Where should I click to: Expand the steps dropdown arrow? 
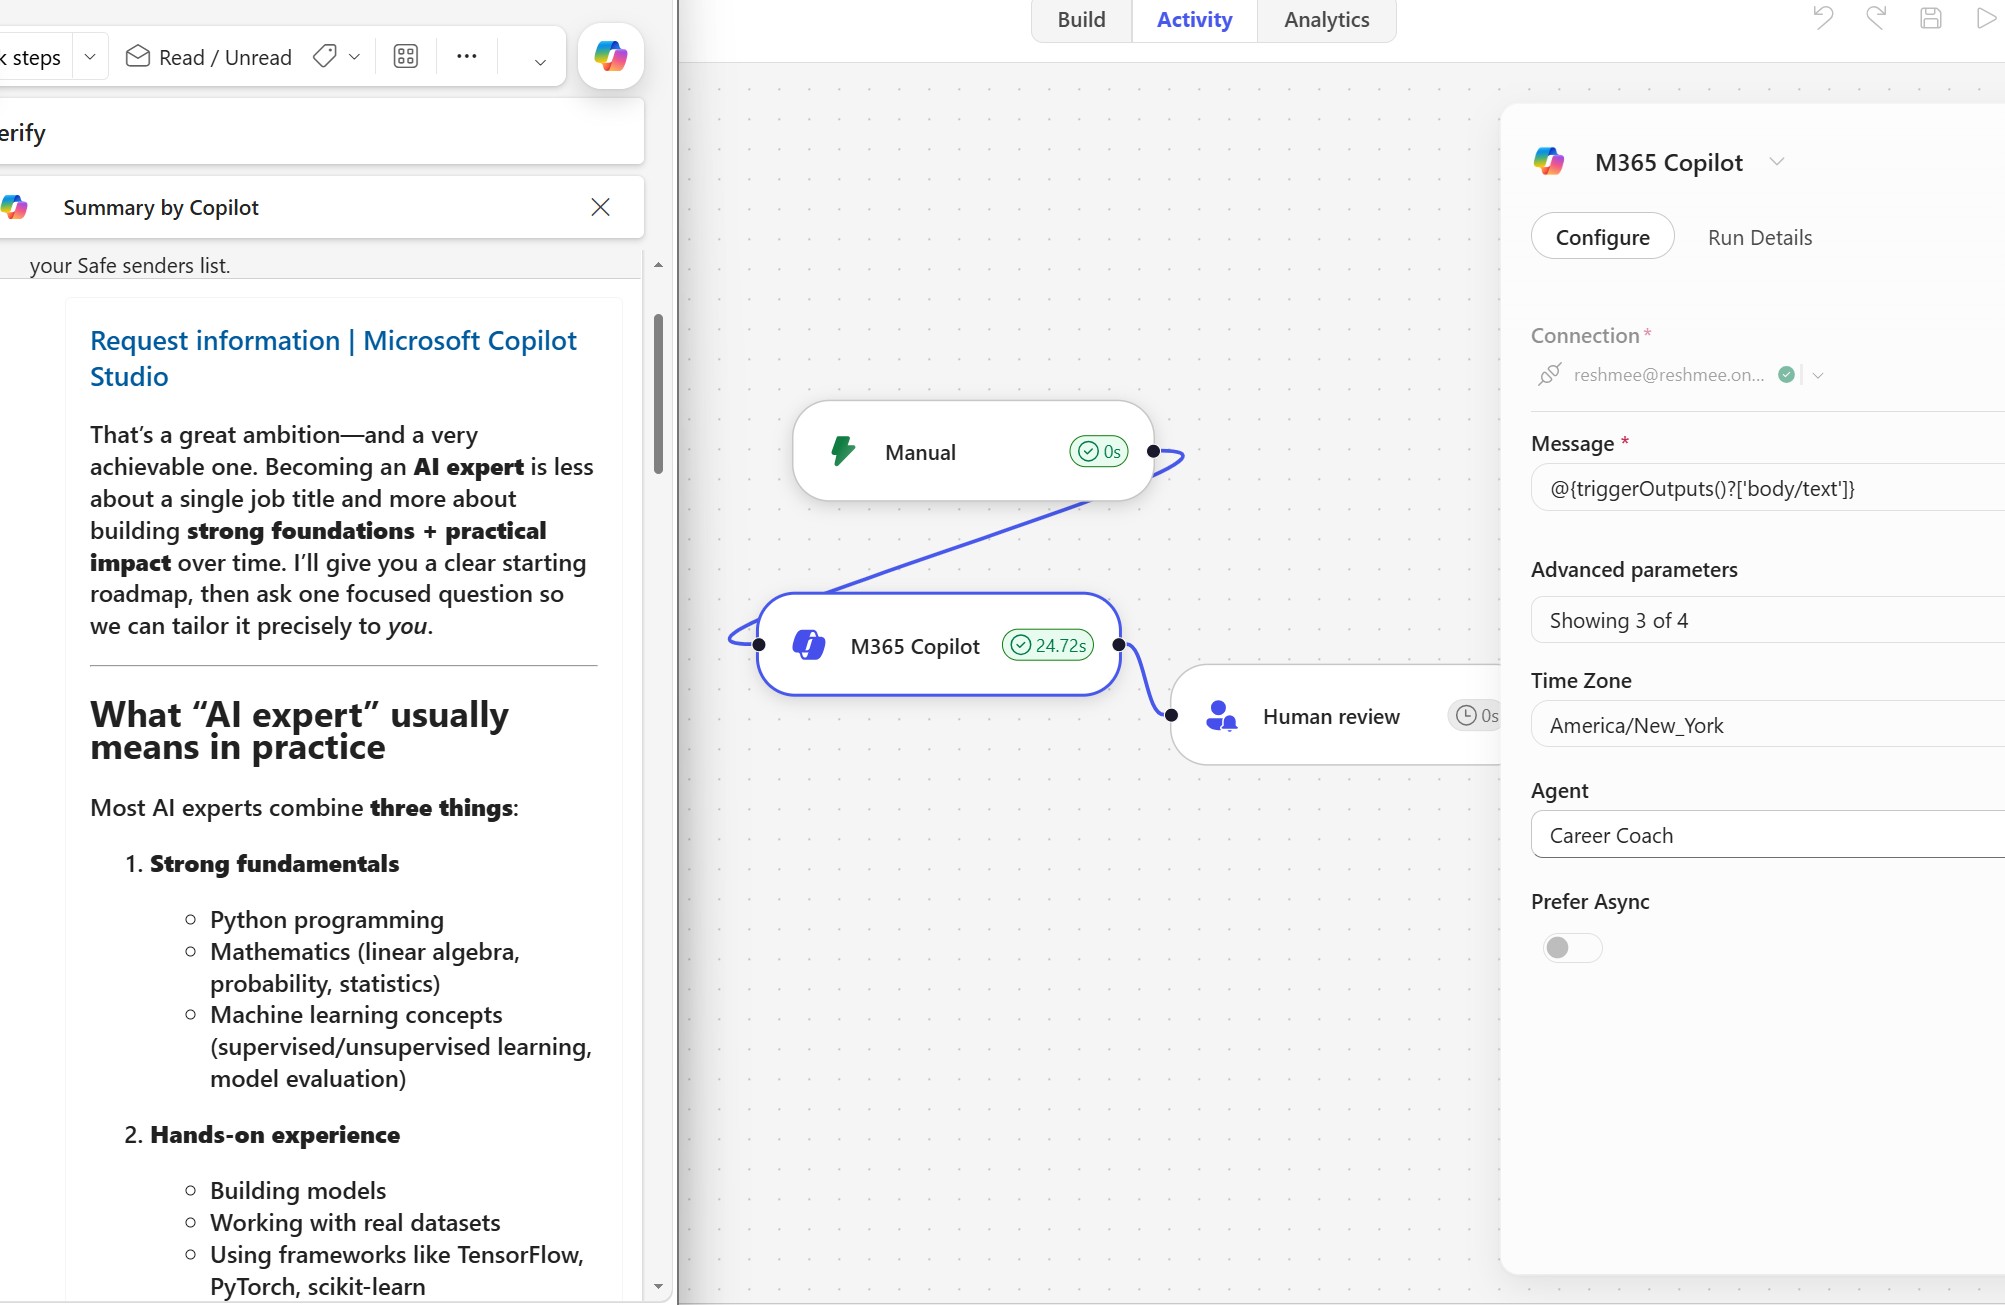coord(90,57)
